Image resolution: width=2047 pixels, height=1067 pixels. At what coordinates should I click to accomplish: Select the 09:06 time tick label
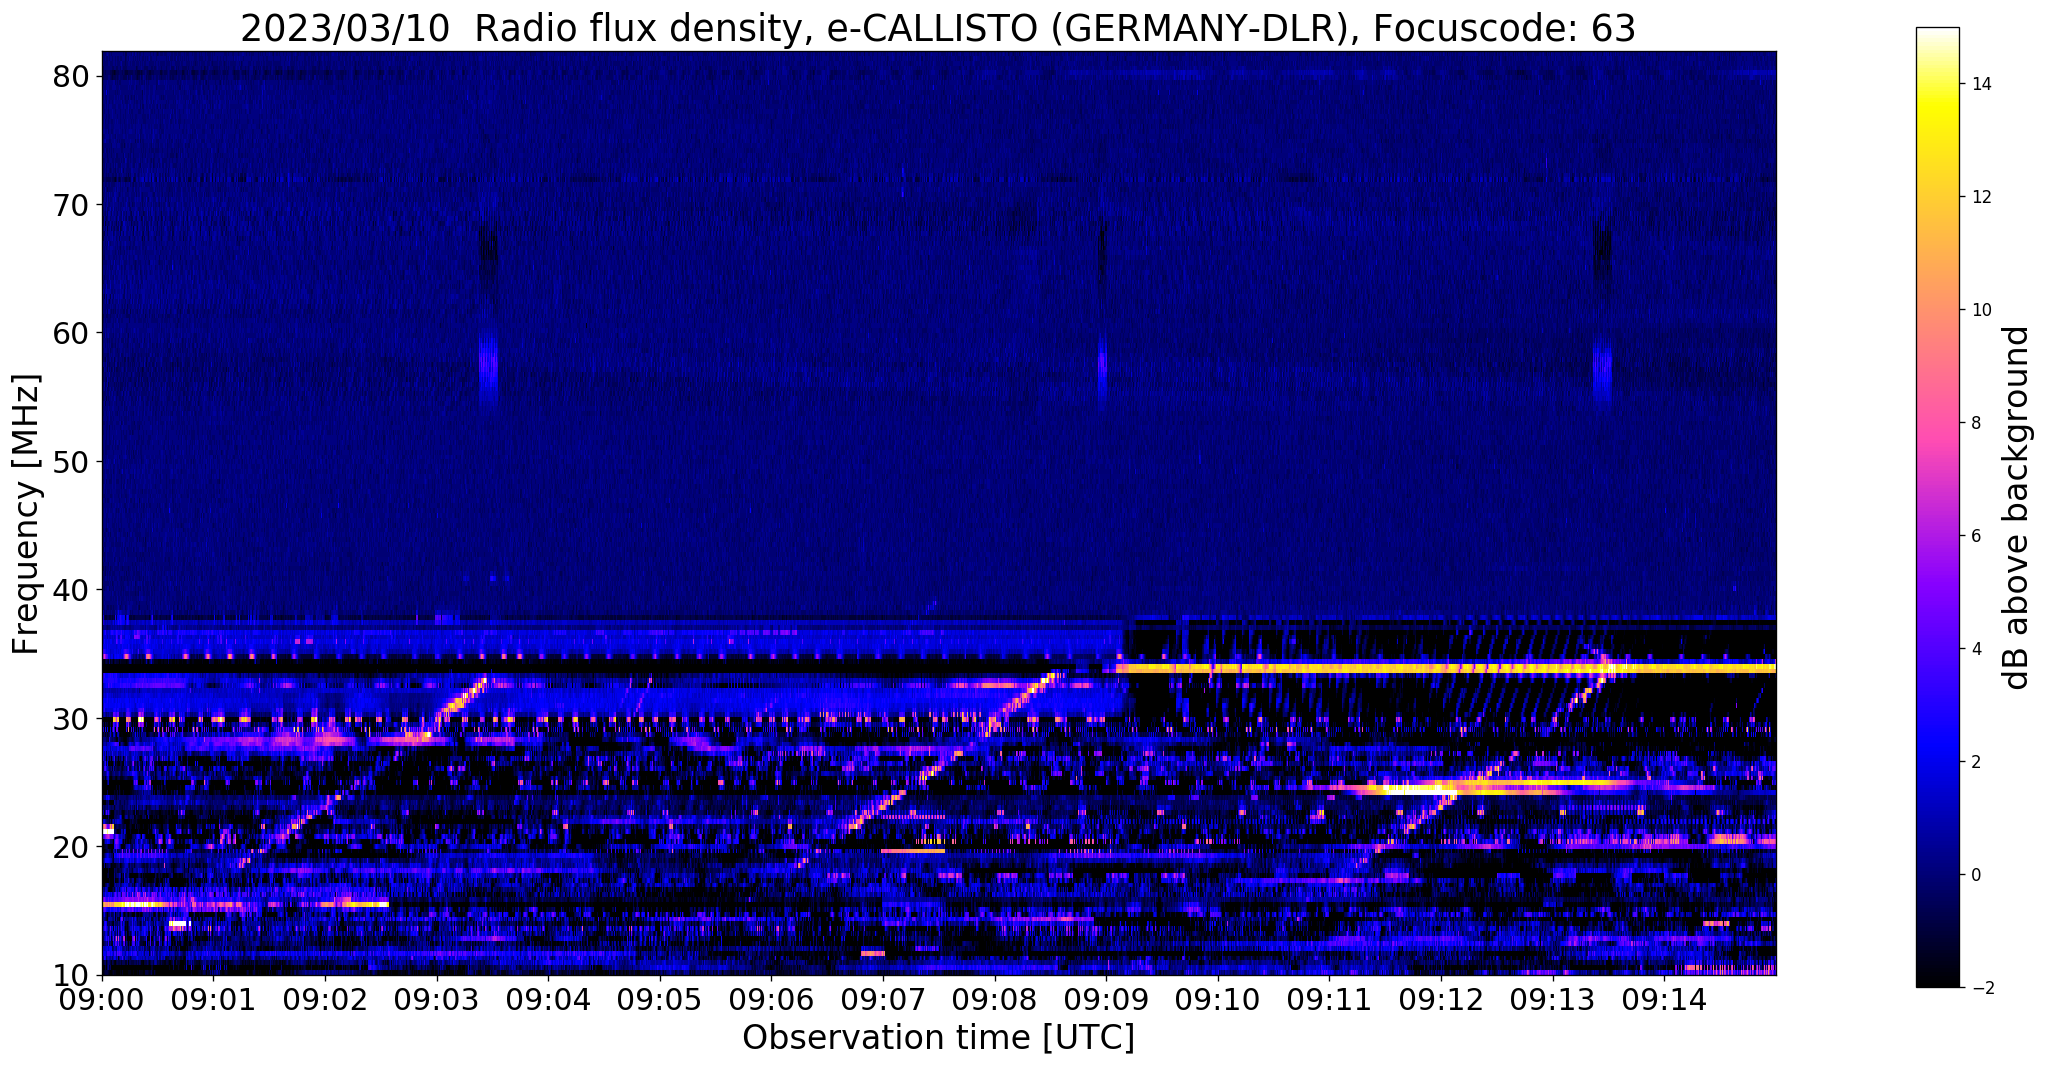coord(771,998)
